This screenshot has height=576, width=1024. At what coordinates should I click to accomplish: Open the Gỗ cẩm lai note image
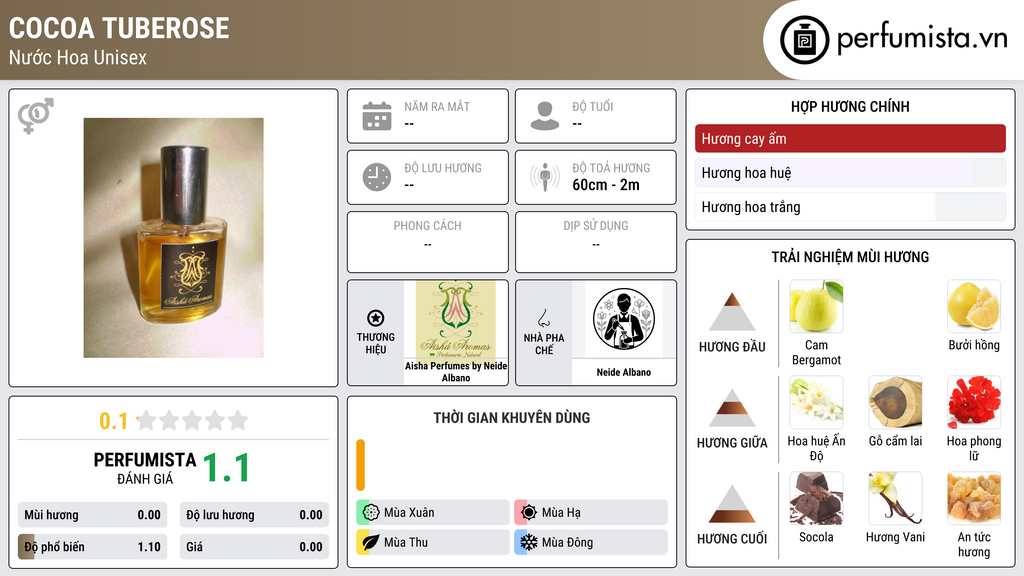895,402
